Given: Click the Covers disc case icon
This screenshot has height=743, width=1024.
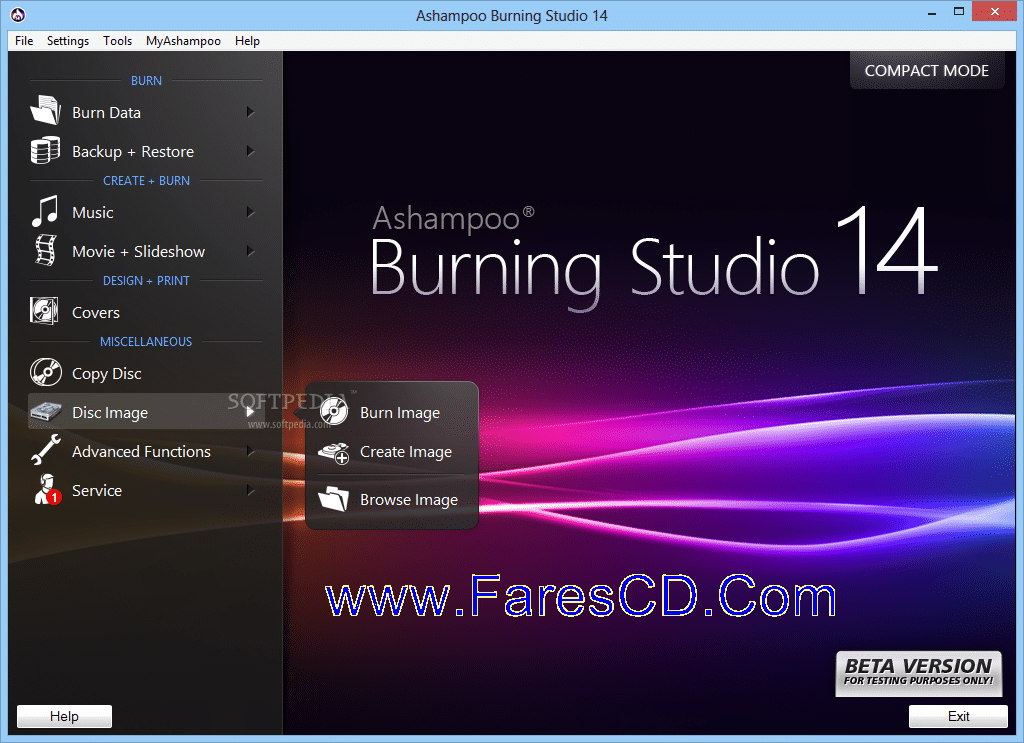Looking at the screenshot, I should coord(44,311).
